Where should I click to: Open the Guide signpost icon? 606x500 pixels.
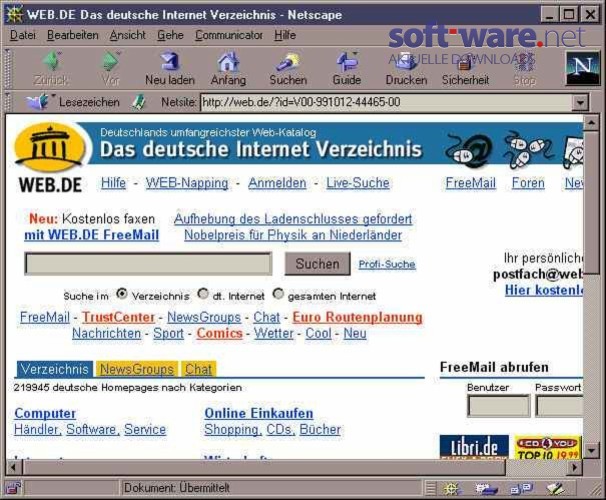pos(347,61)
